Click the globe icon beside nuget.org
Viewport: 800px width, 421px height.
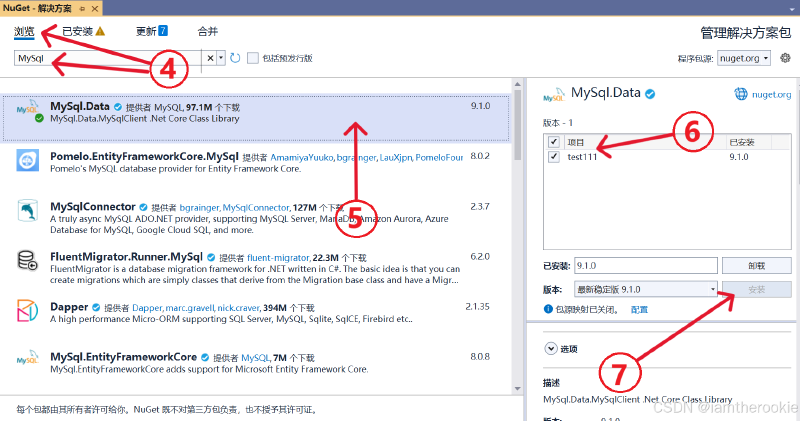741,94
